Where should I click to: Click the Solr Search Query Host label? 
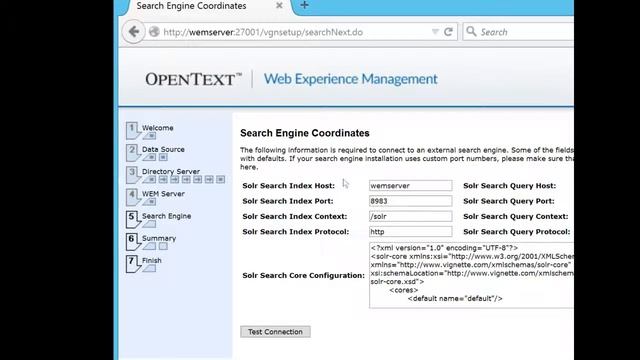509,186
